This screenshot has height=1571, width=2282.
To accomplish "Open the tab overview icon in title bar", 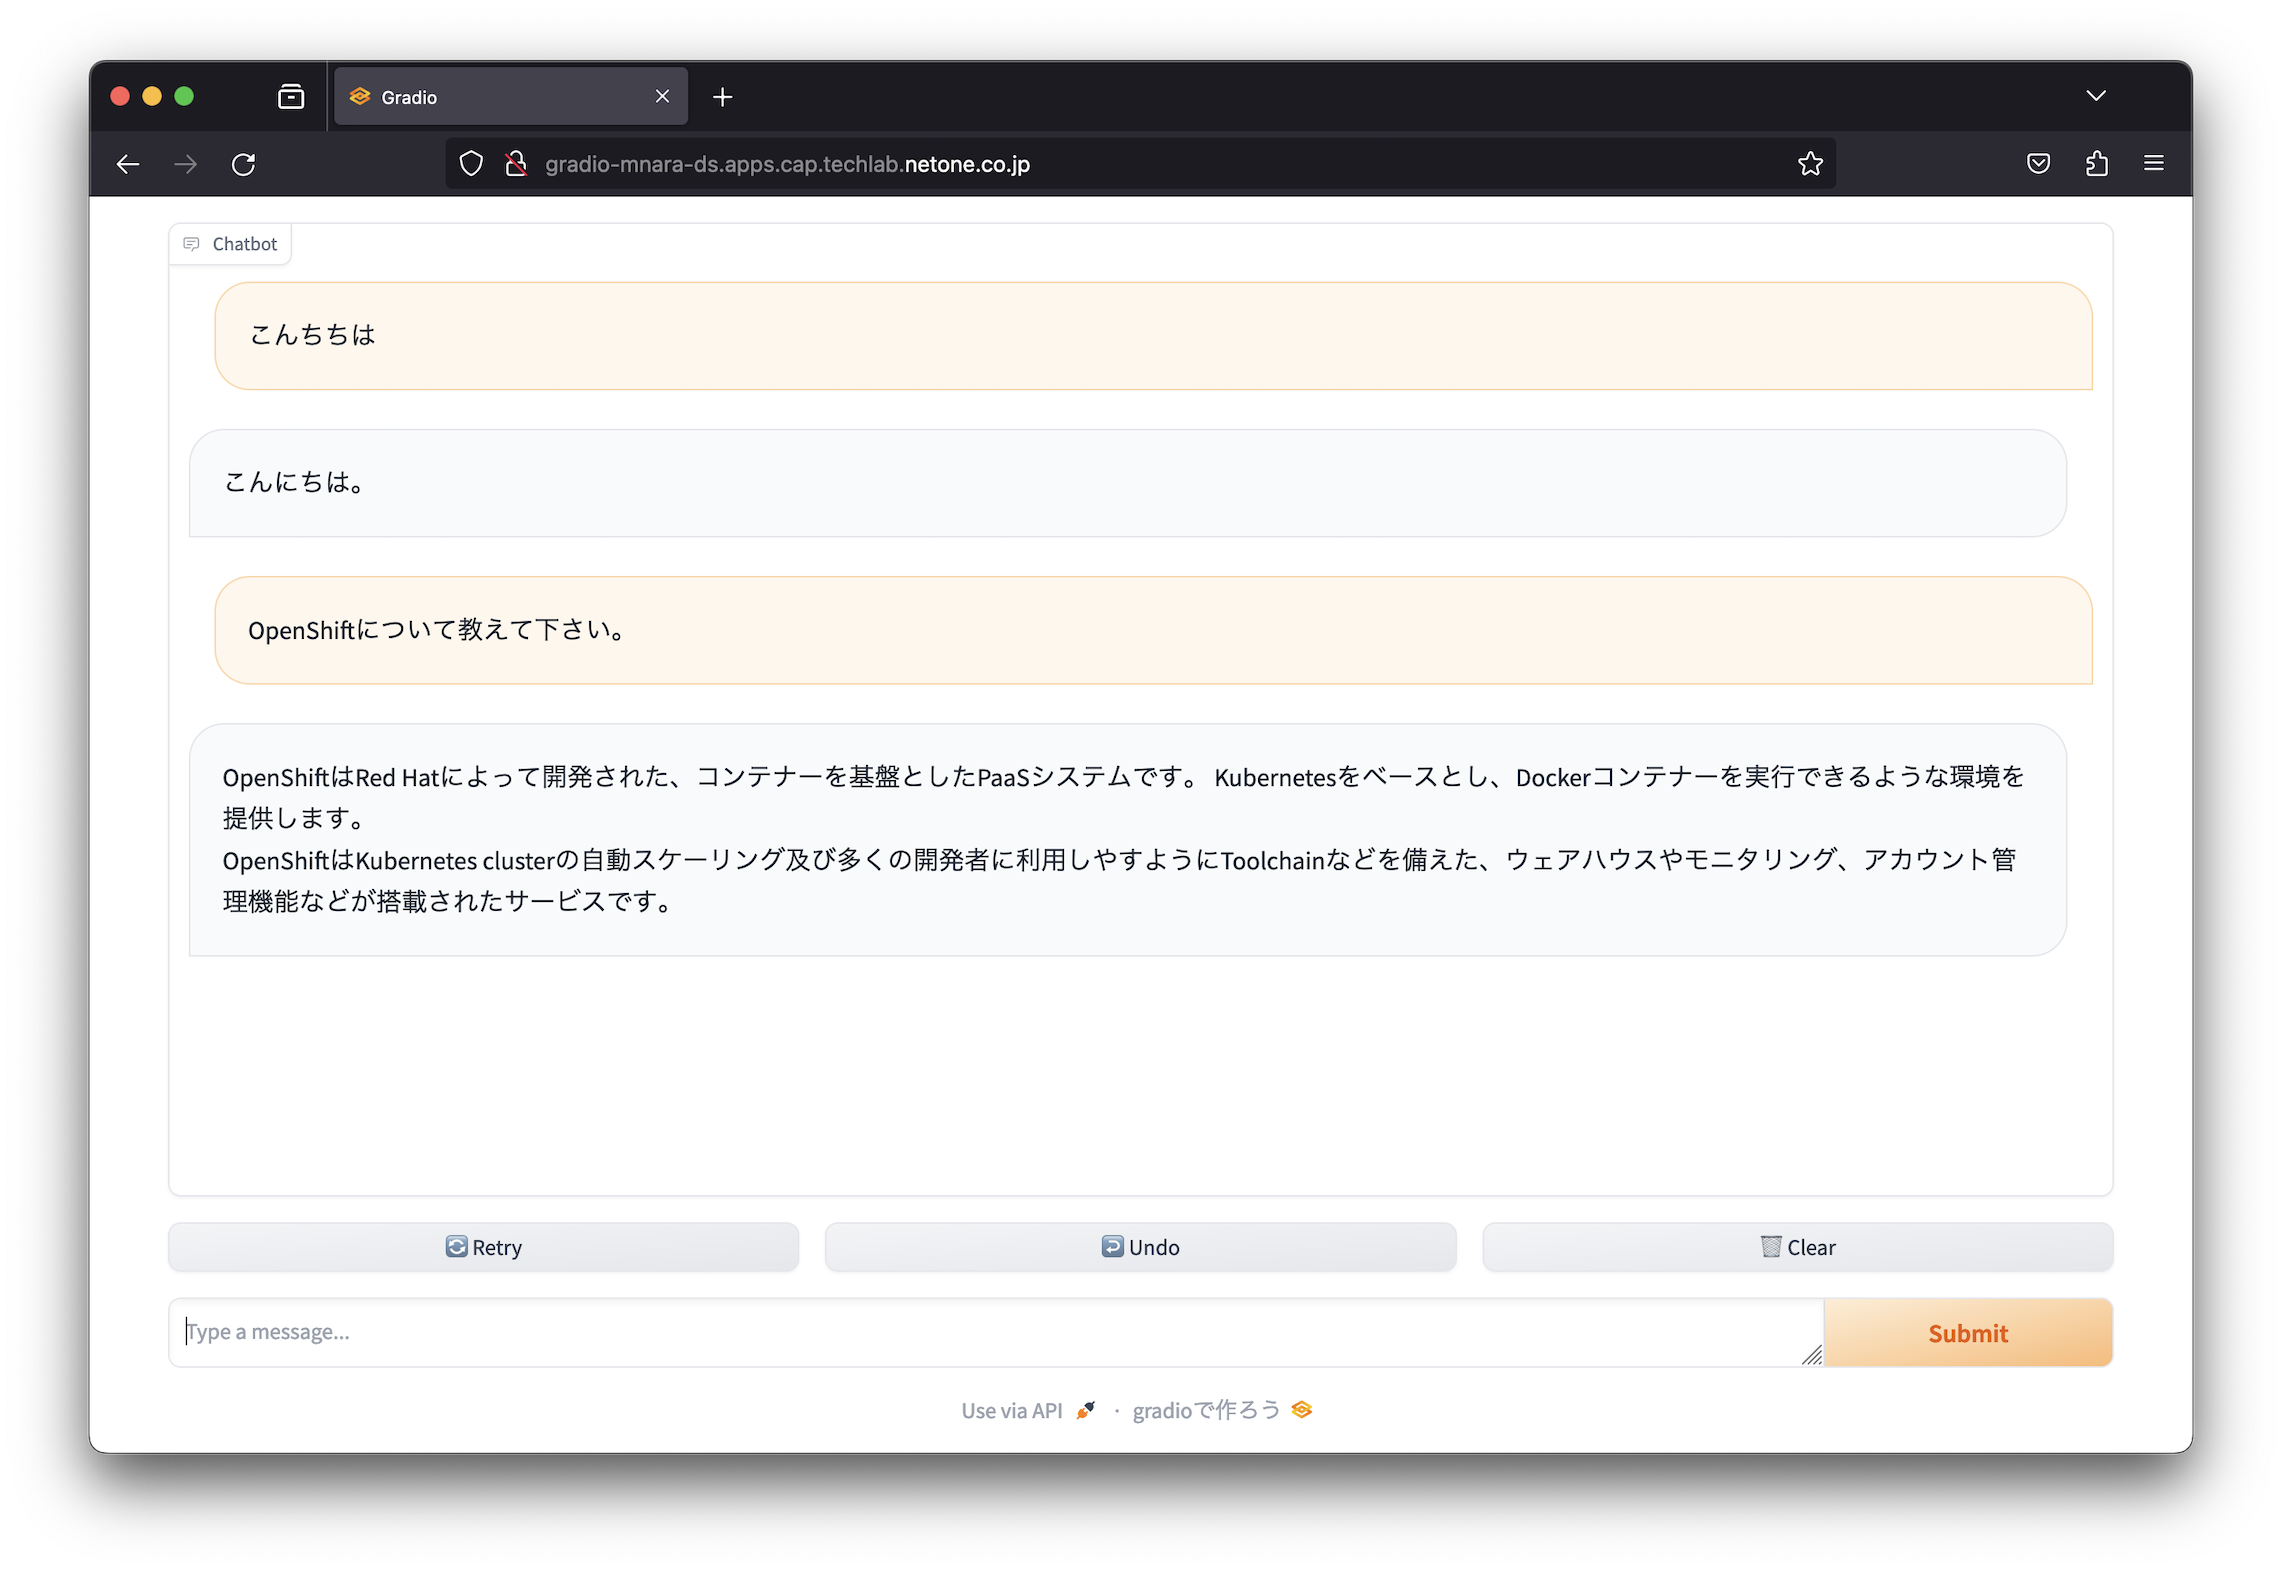I will (291, 96).
